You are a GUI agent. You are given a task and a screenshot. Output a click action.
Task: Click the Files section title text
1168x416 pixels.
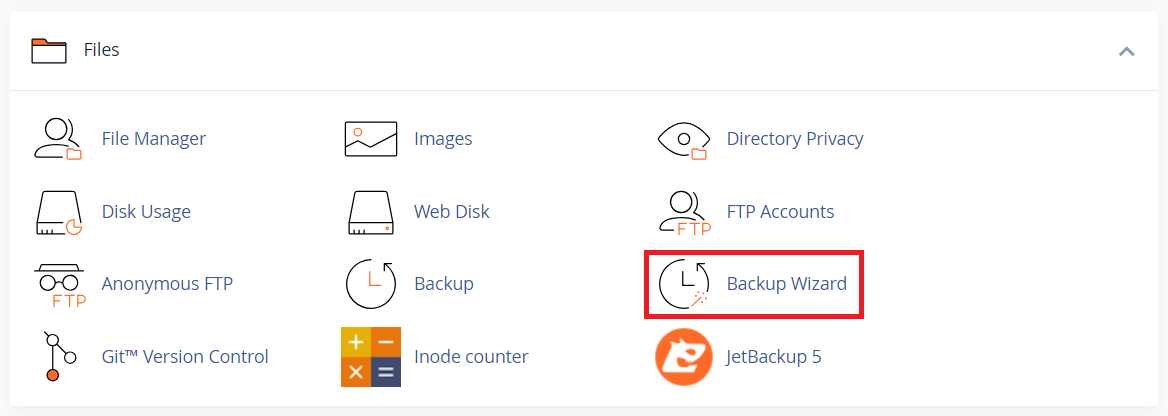(102, 50)
